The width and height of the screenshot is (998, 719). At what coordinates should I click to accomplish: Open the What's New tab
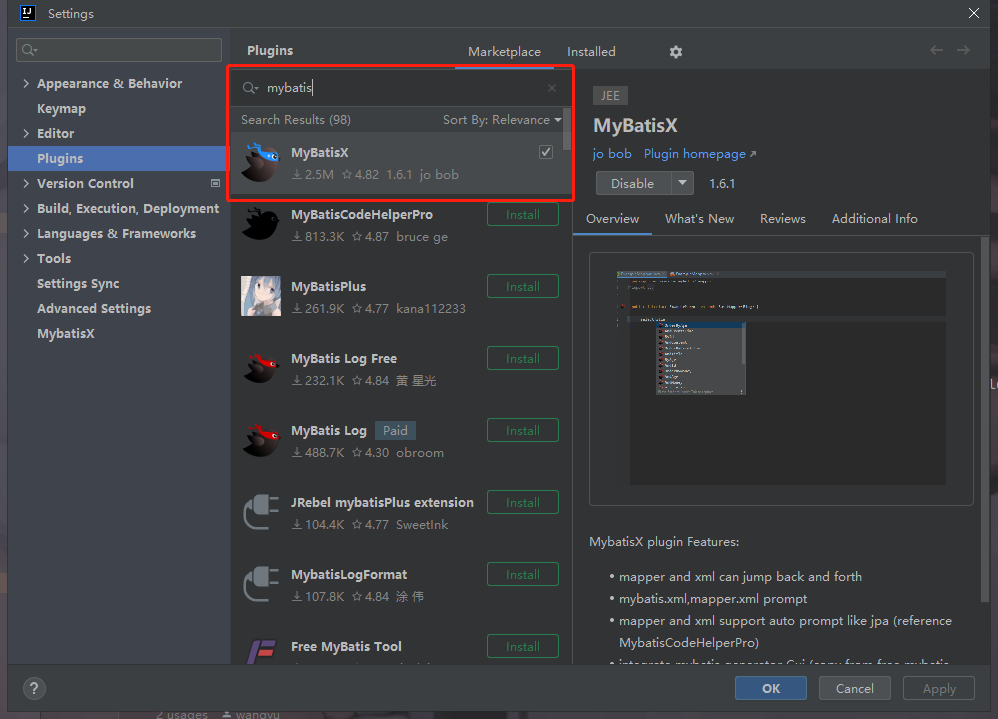(x=699, y=219)
